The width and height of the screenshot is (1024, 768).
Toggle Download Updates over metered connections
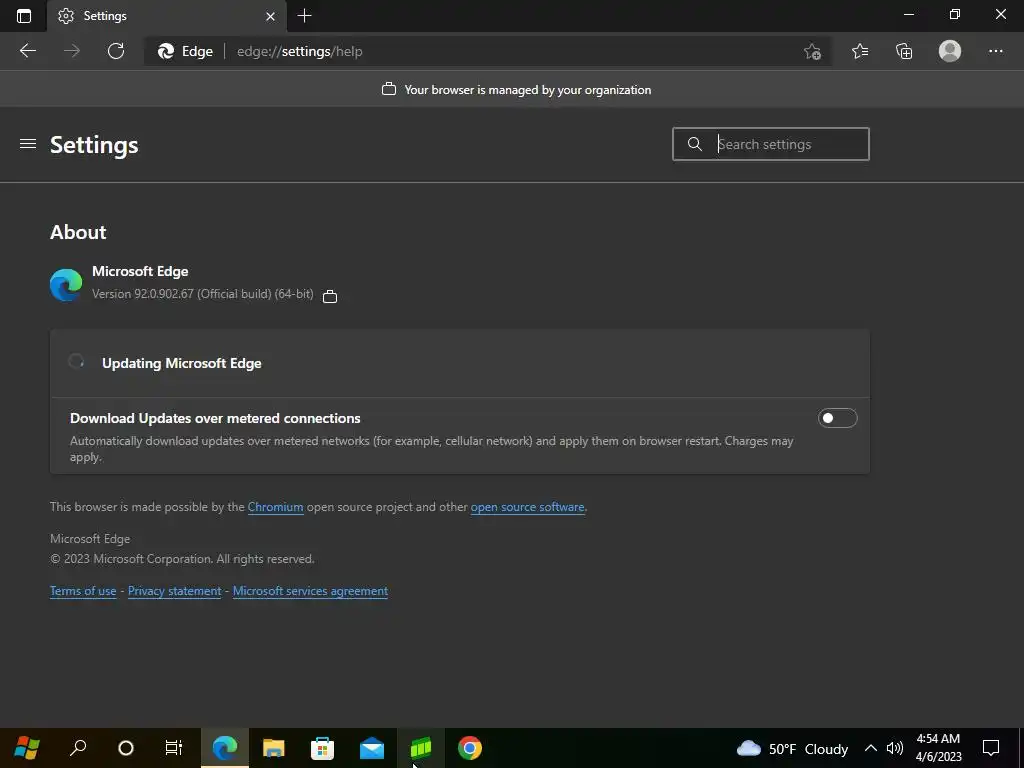(837, 418)
